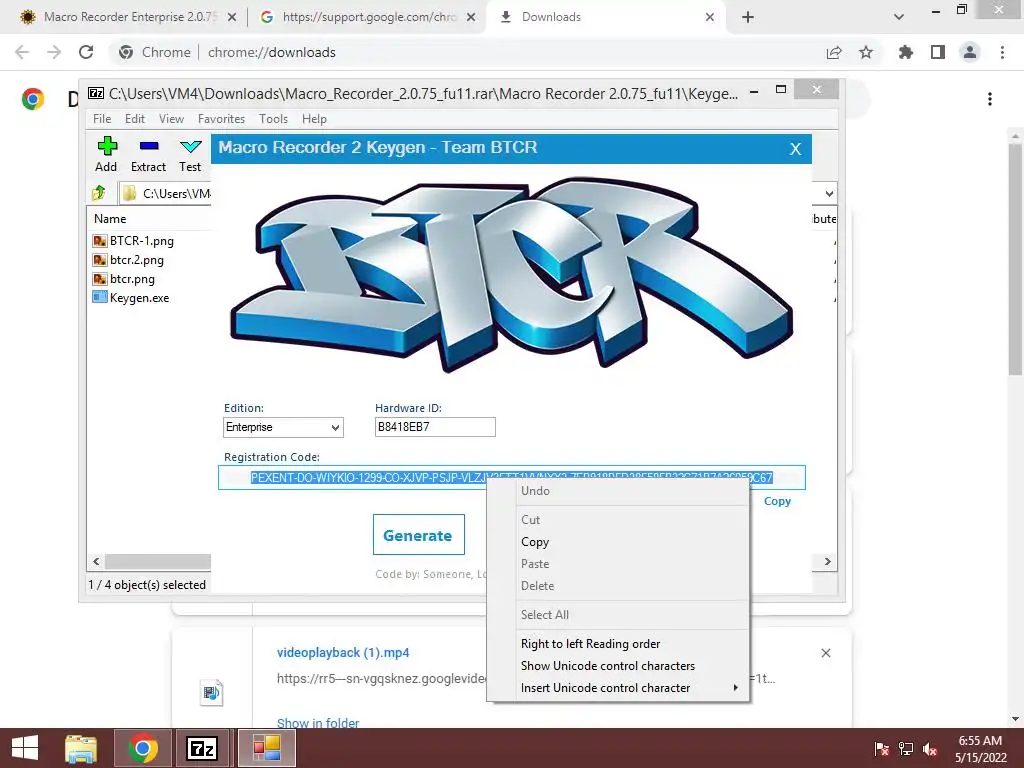Switch to Macro Recorder Enterprise tab
The width and height of the screenshot is (1024, 768).
[128, 17]
